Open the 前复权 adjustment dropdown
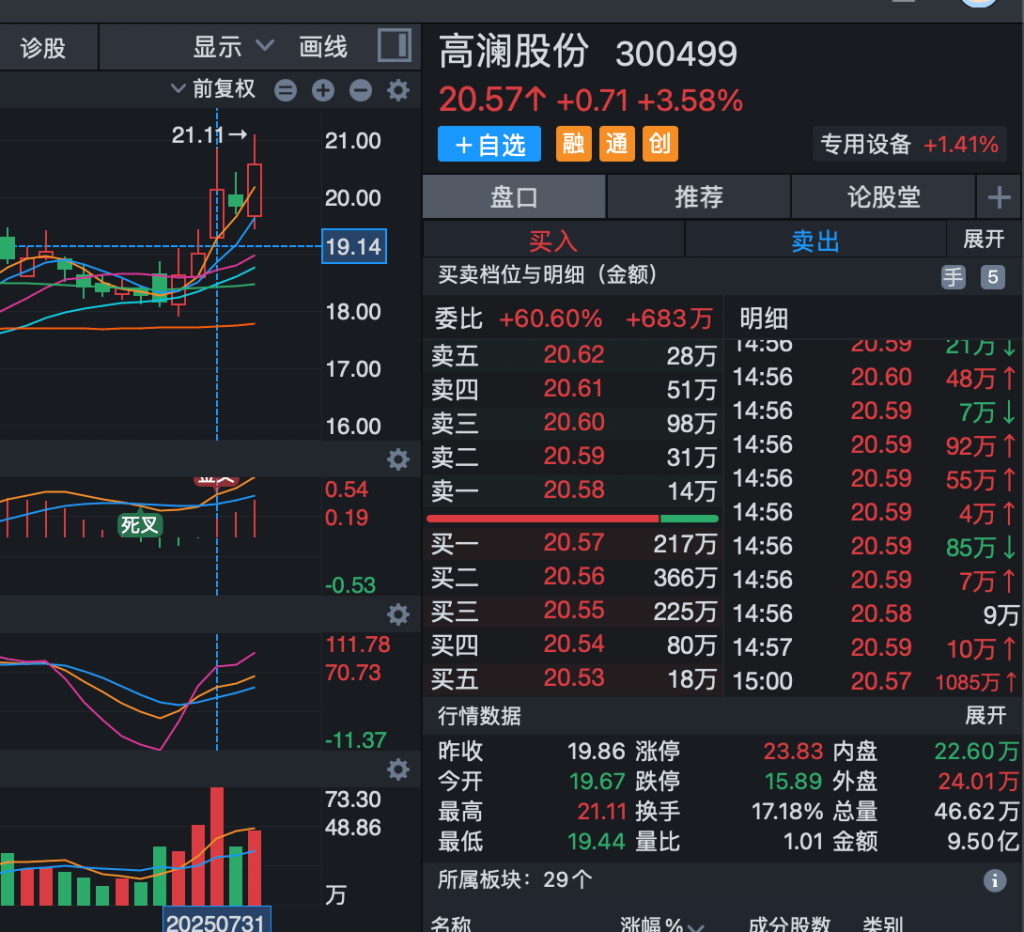 (214, 89)
